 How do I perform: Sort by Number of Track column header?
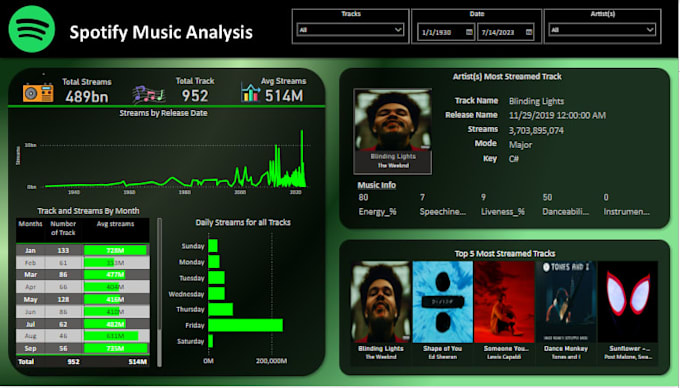click(63, 228)
